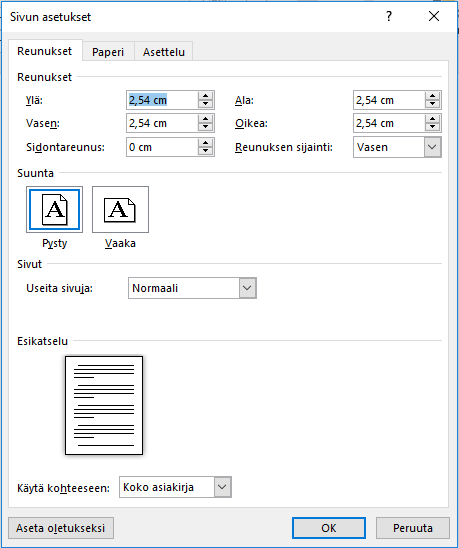This screenshot has height=548, width=459.
Task: Click the page preview thumbnail
Action: click(104, 405)
